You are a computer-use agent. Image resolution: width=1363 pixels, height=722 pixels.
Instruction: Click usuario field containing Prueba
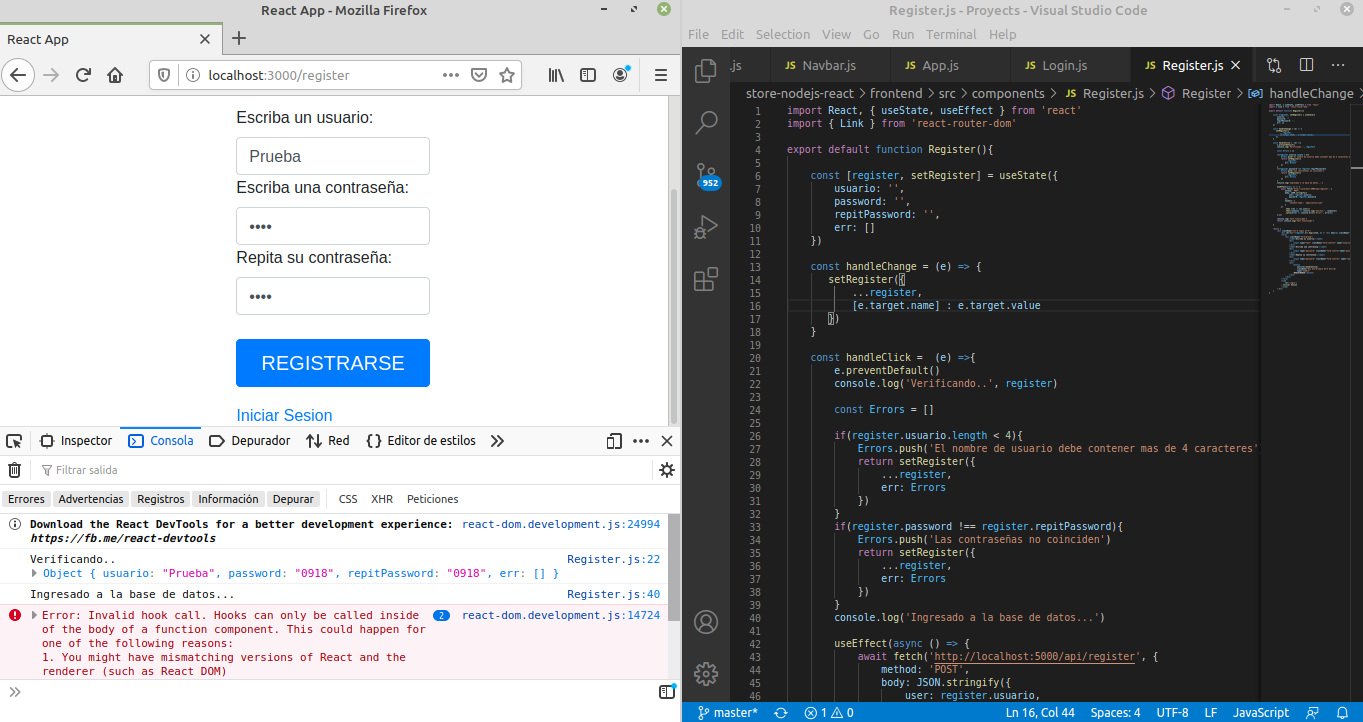tap(333, 156)
